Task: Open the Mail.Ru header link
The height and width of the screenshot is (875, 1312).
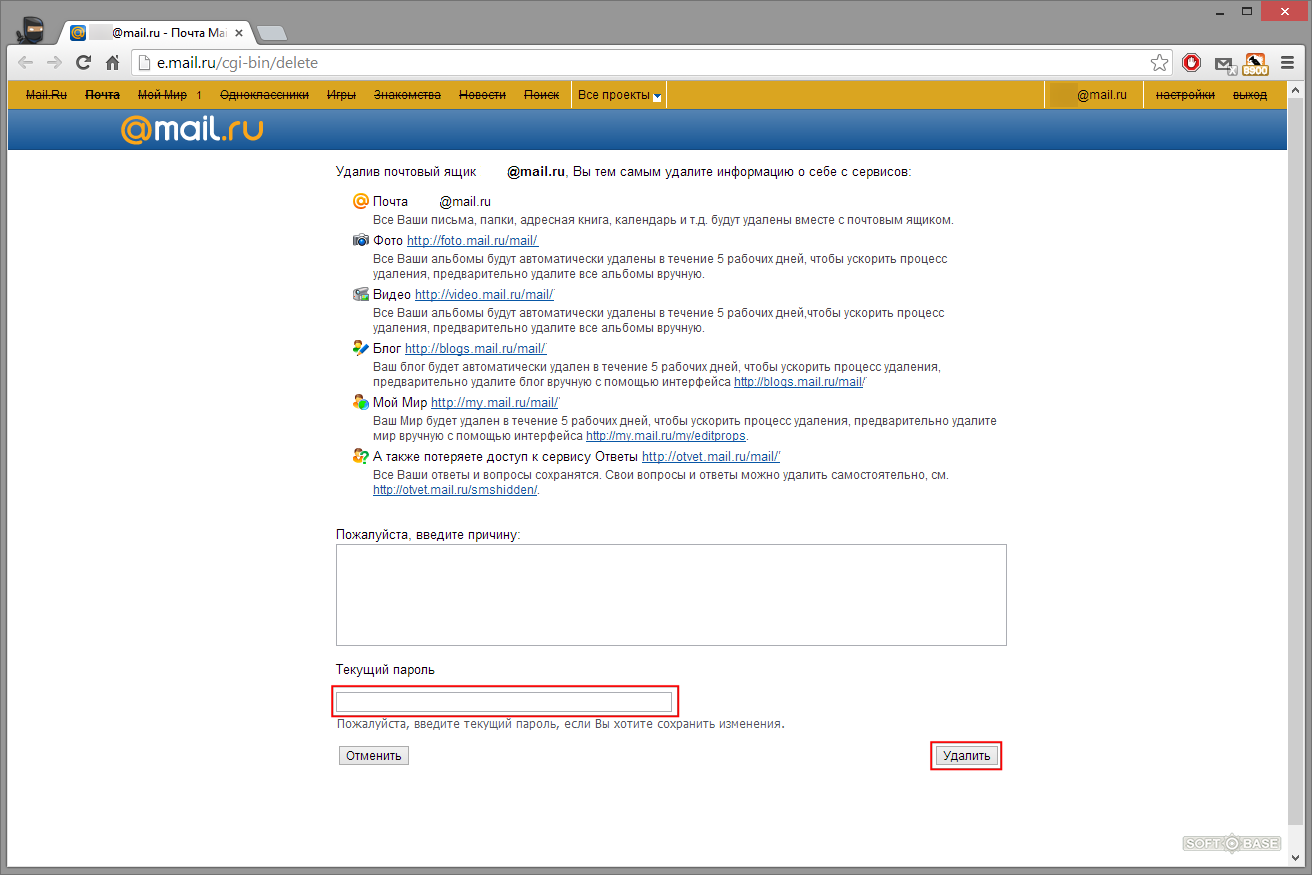Action: 46,95
